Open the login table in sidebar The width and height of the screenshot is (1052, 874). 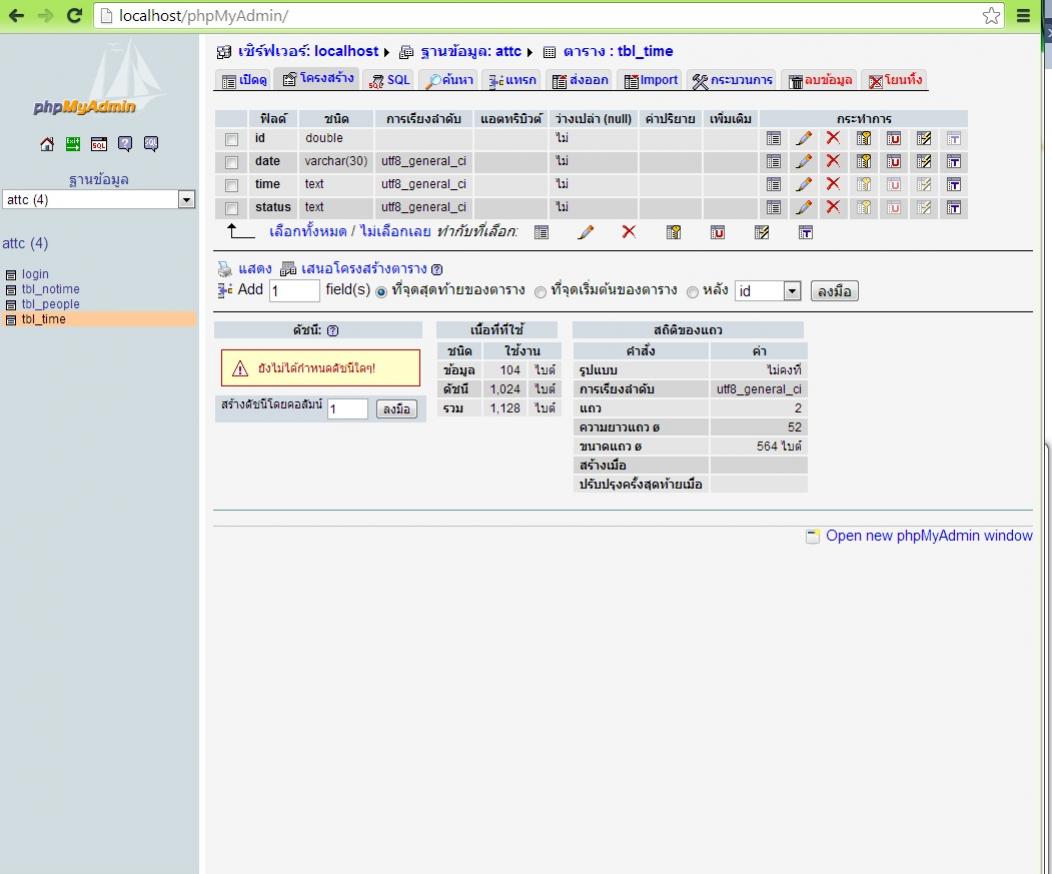pos(35,274)
